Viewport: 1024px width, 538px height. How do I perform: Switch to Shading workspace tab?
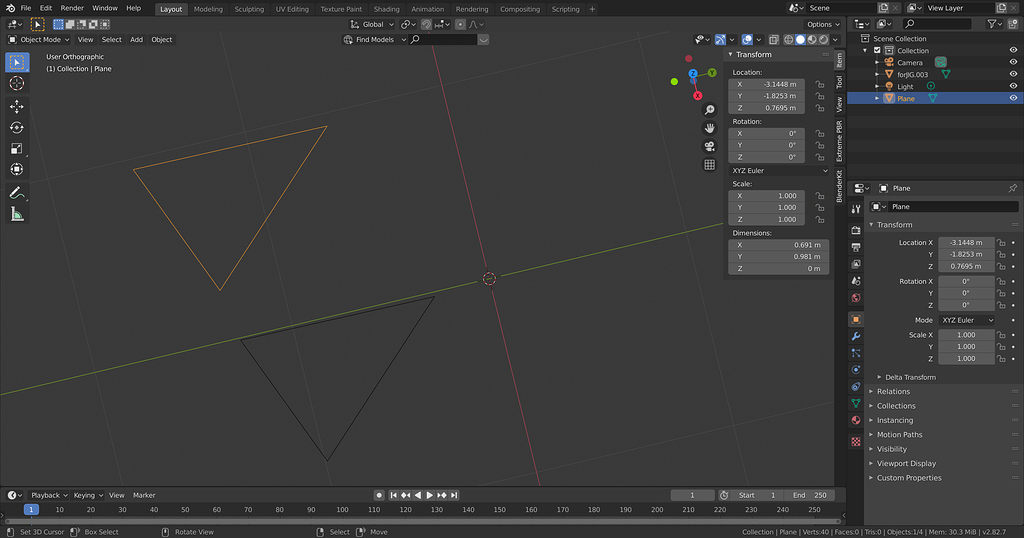[386, 9]
